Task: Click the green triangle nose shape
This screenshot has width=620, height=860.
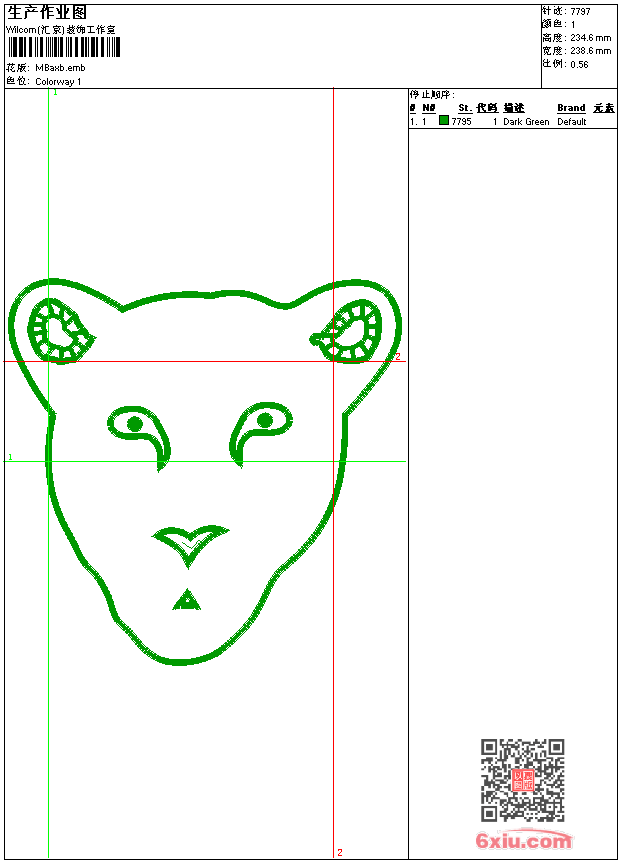Action: point(185,600)
